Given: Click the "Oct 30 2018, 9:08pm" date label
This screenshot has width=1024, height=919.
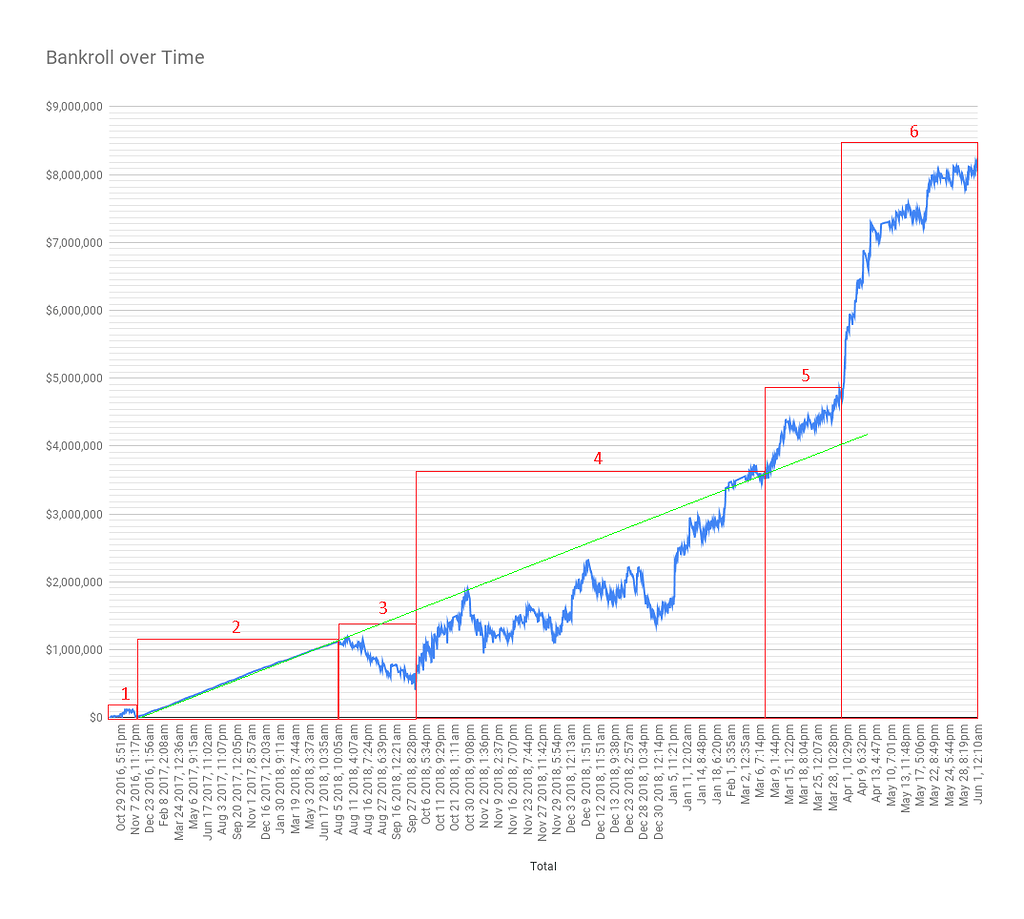Looking at the screenshot, I should point(469,777).
